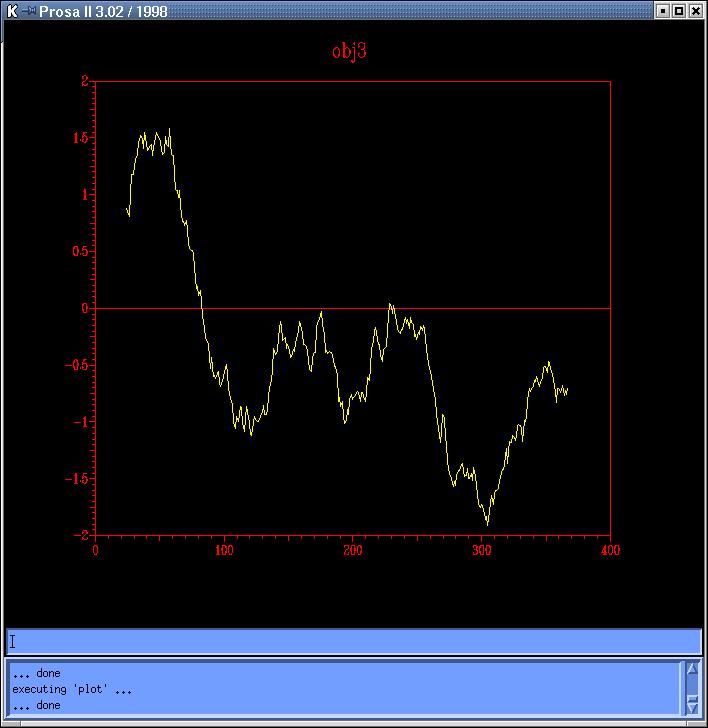Close the Prosa II window
708x728 pixels.
click(x=696, y=11)
